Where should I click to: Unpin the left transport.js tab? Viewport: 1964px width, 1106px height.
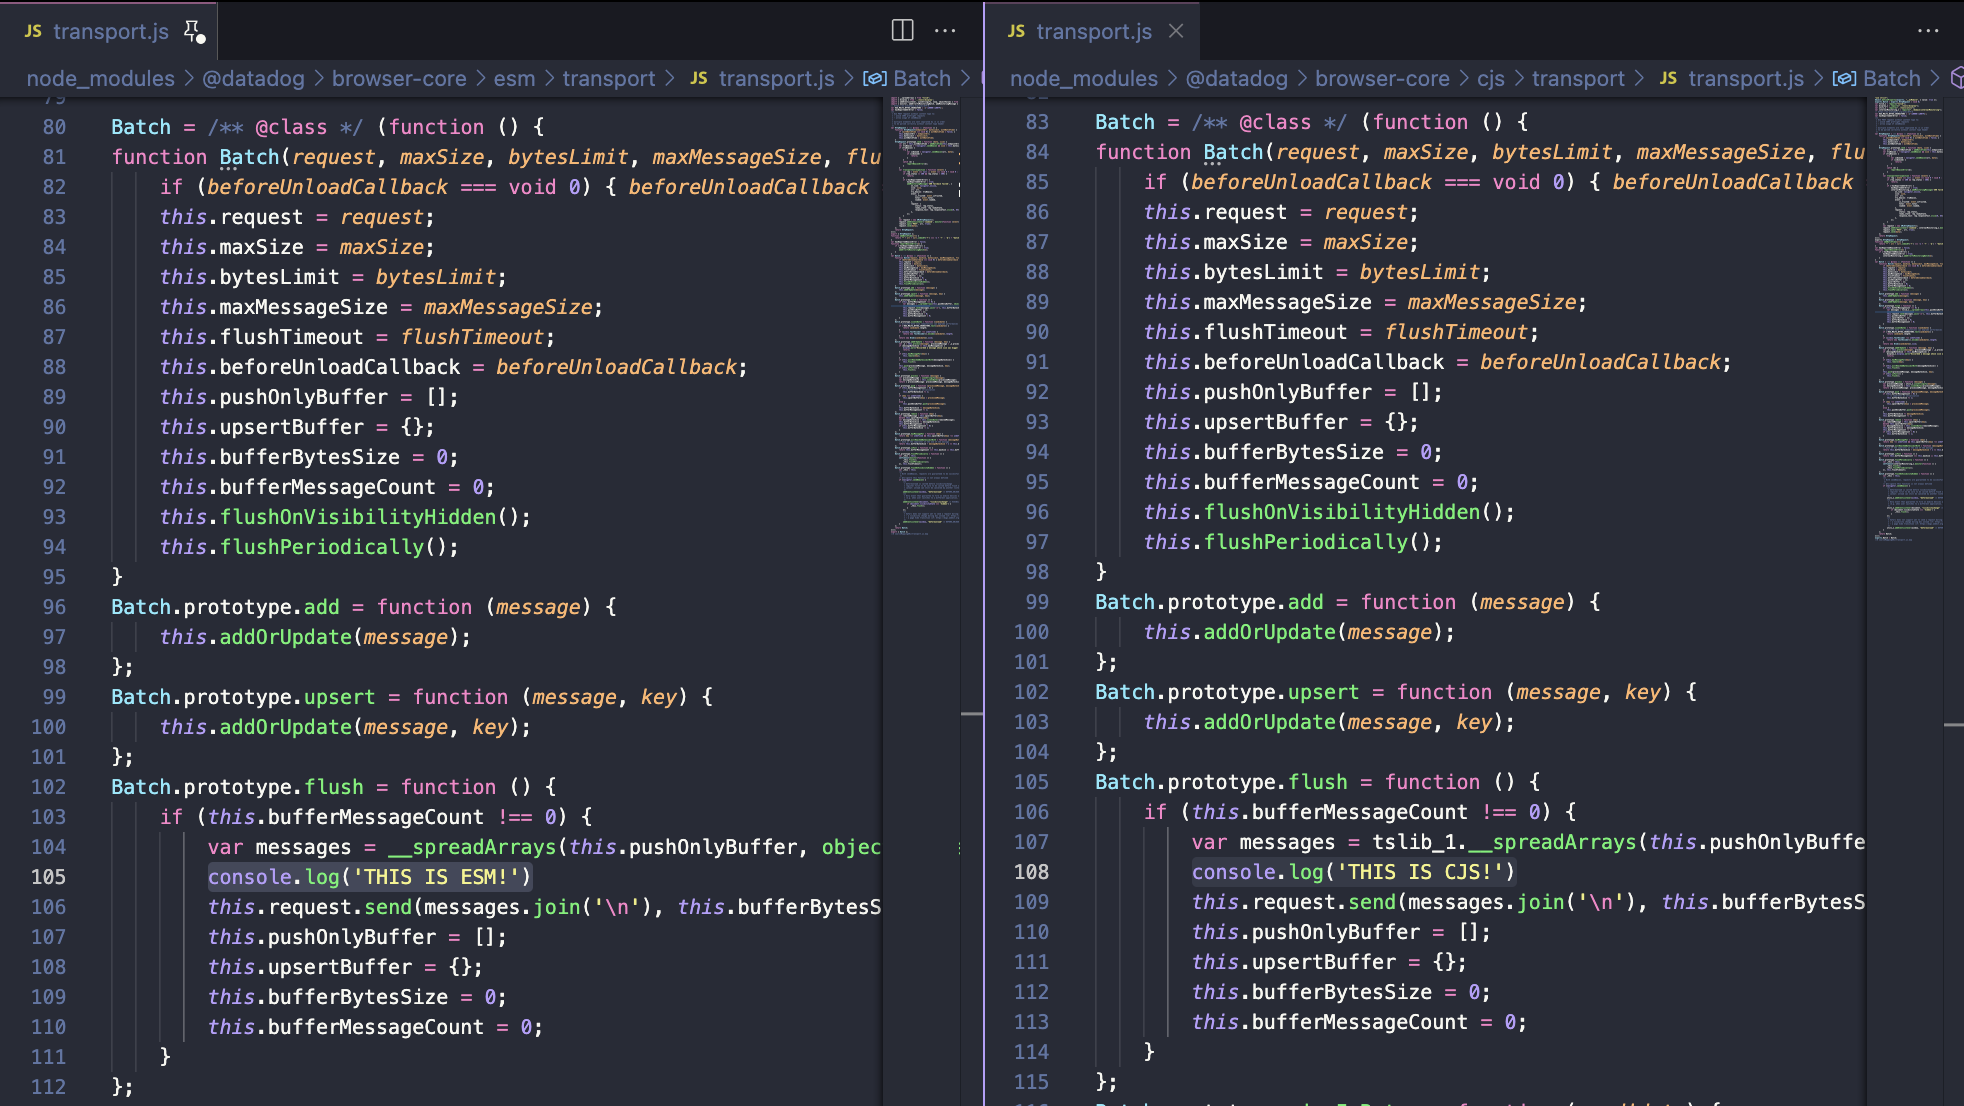click(194, 32)
